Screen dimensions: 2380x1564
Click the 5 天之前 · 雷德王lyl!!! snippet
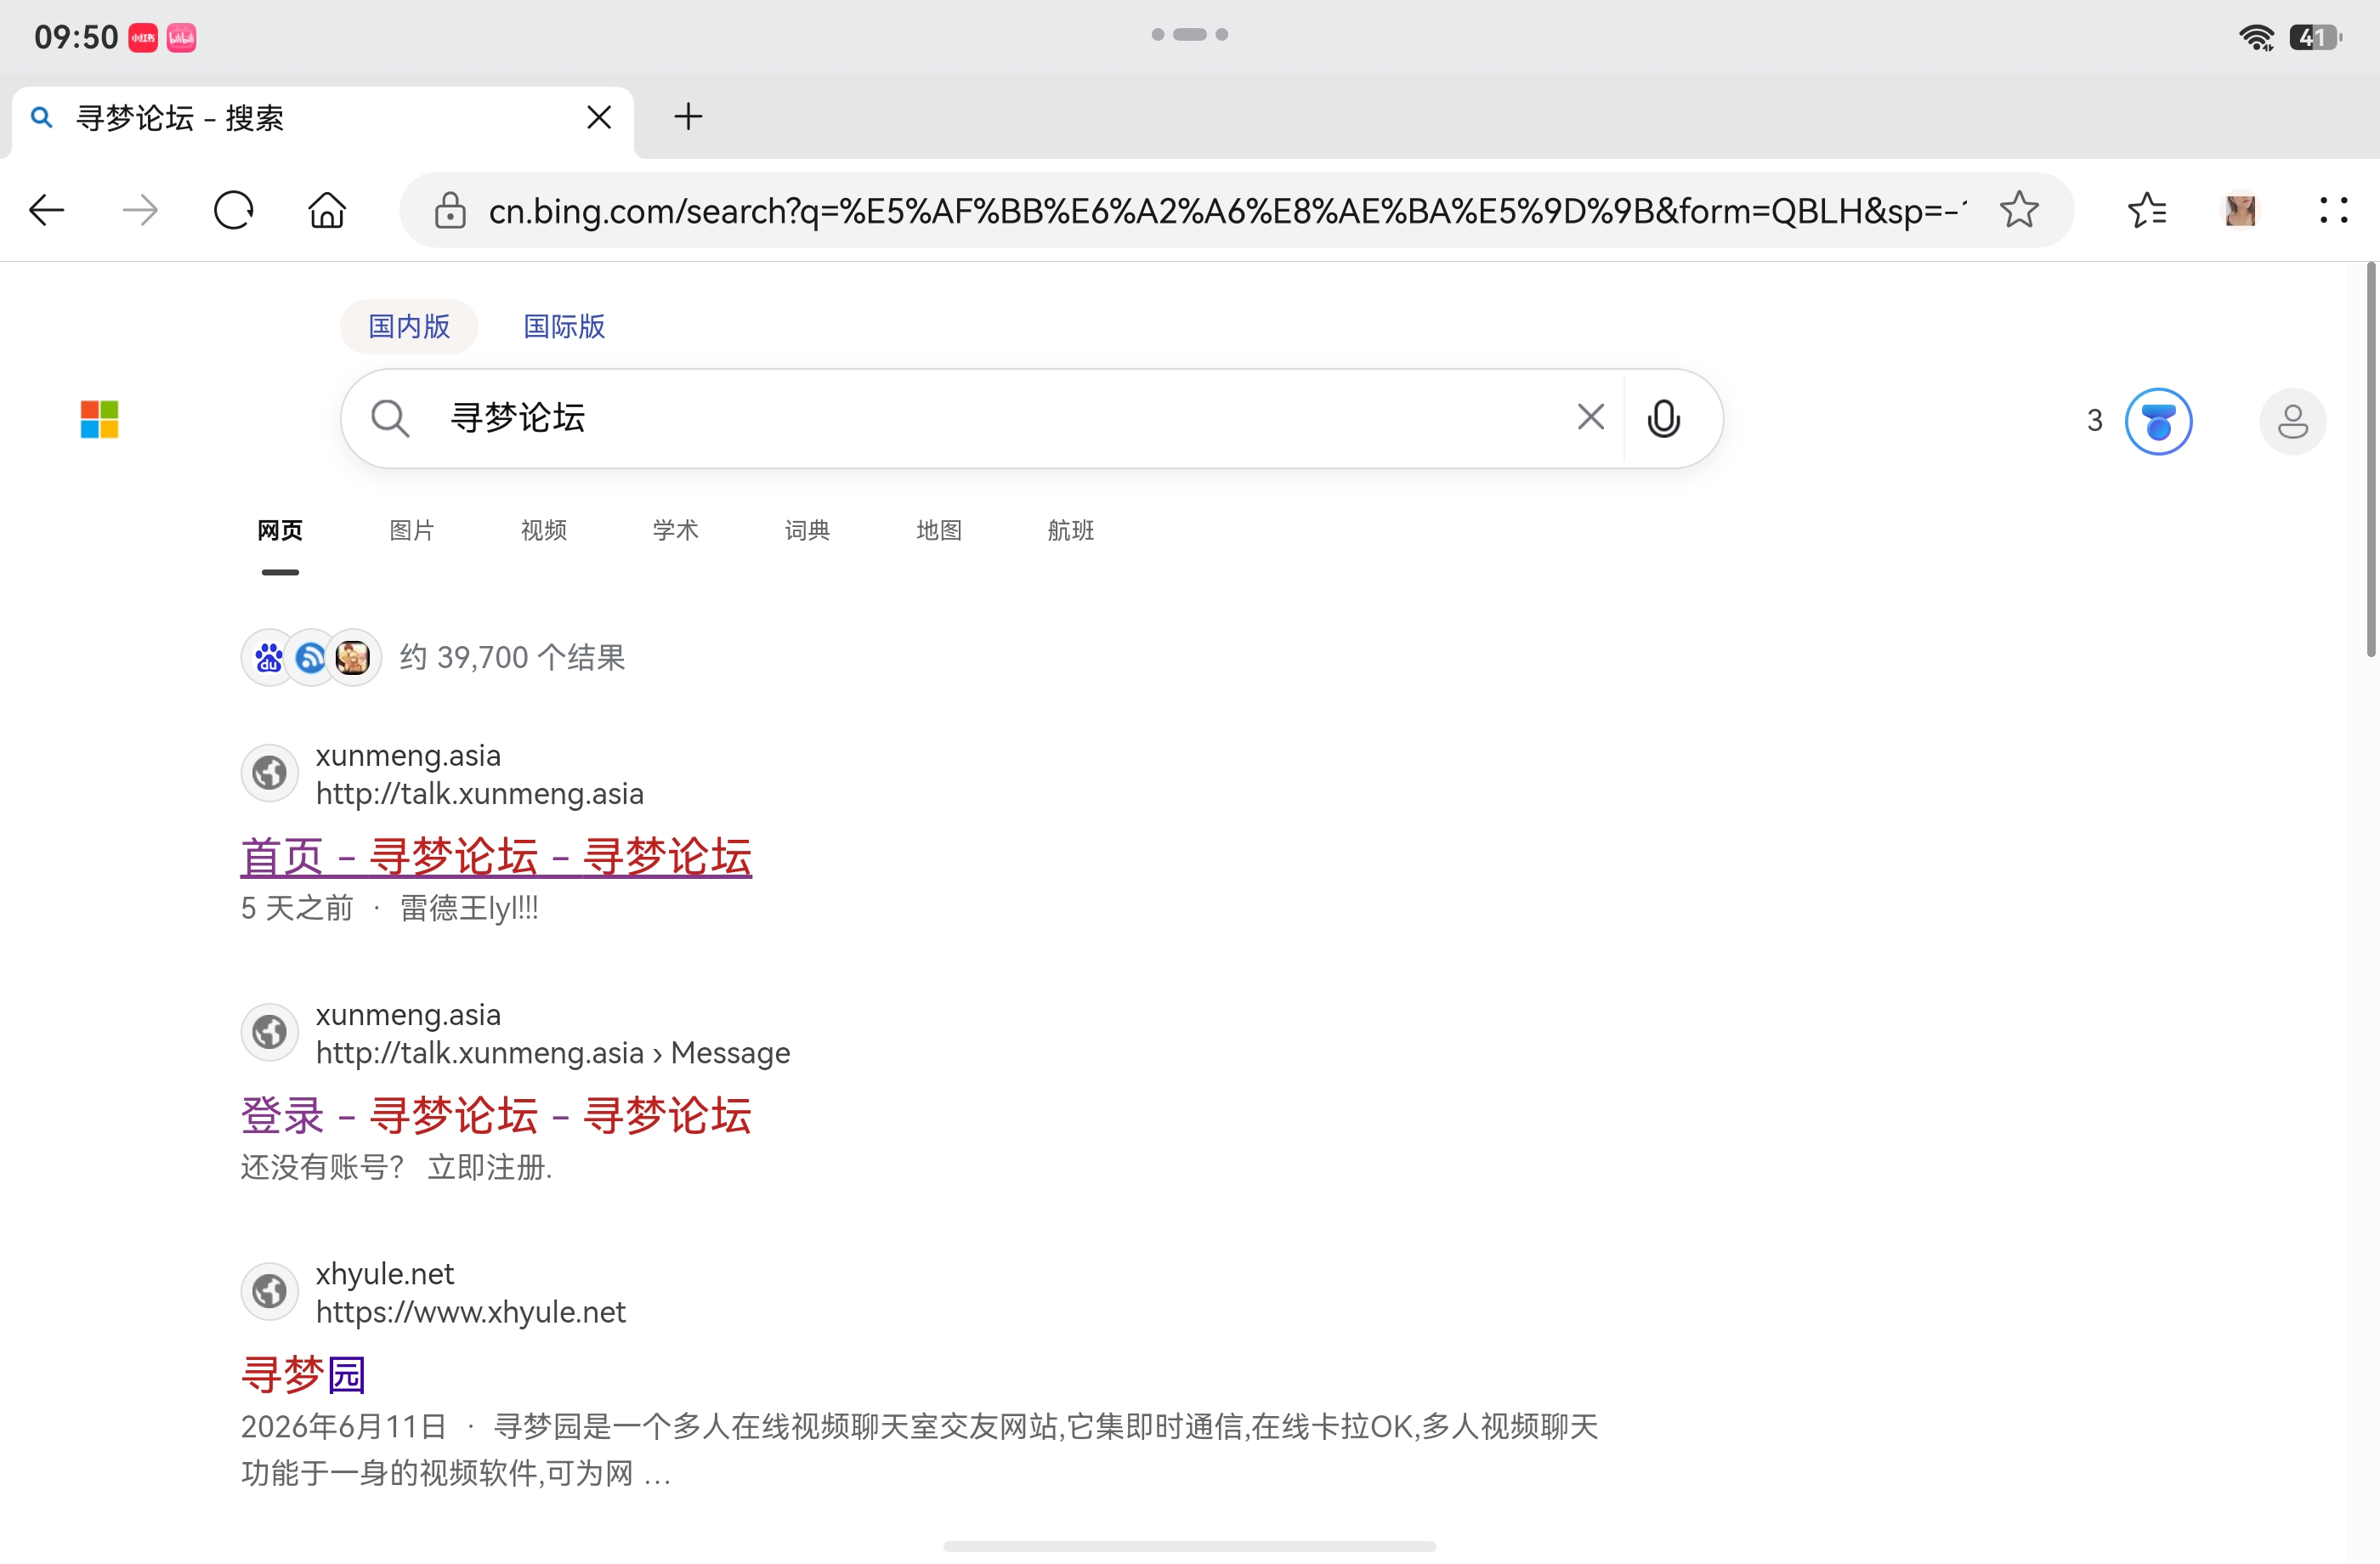(390, 909)
